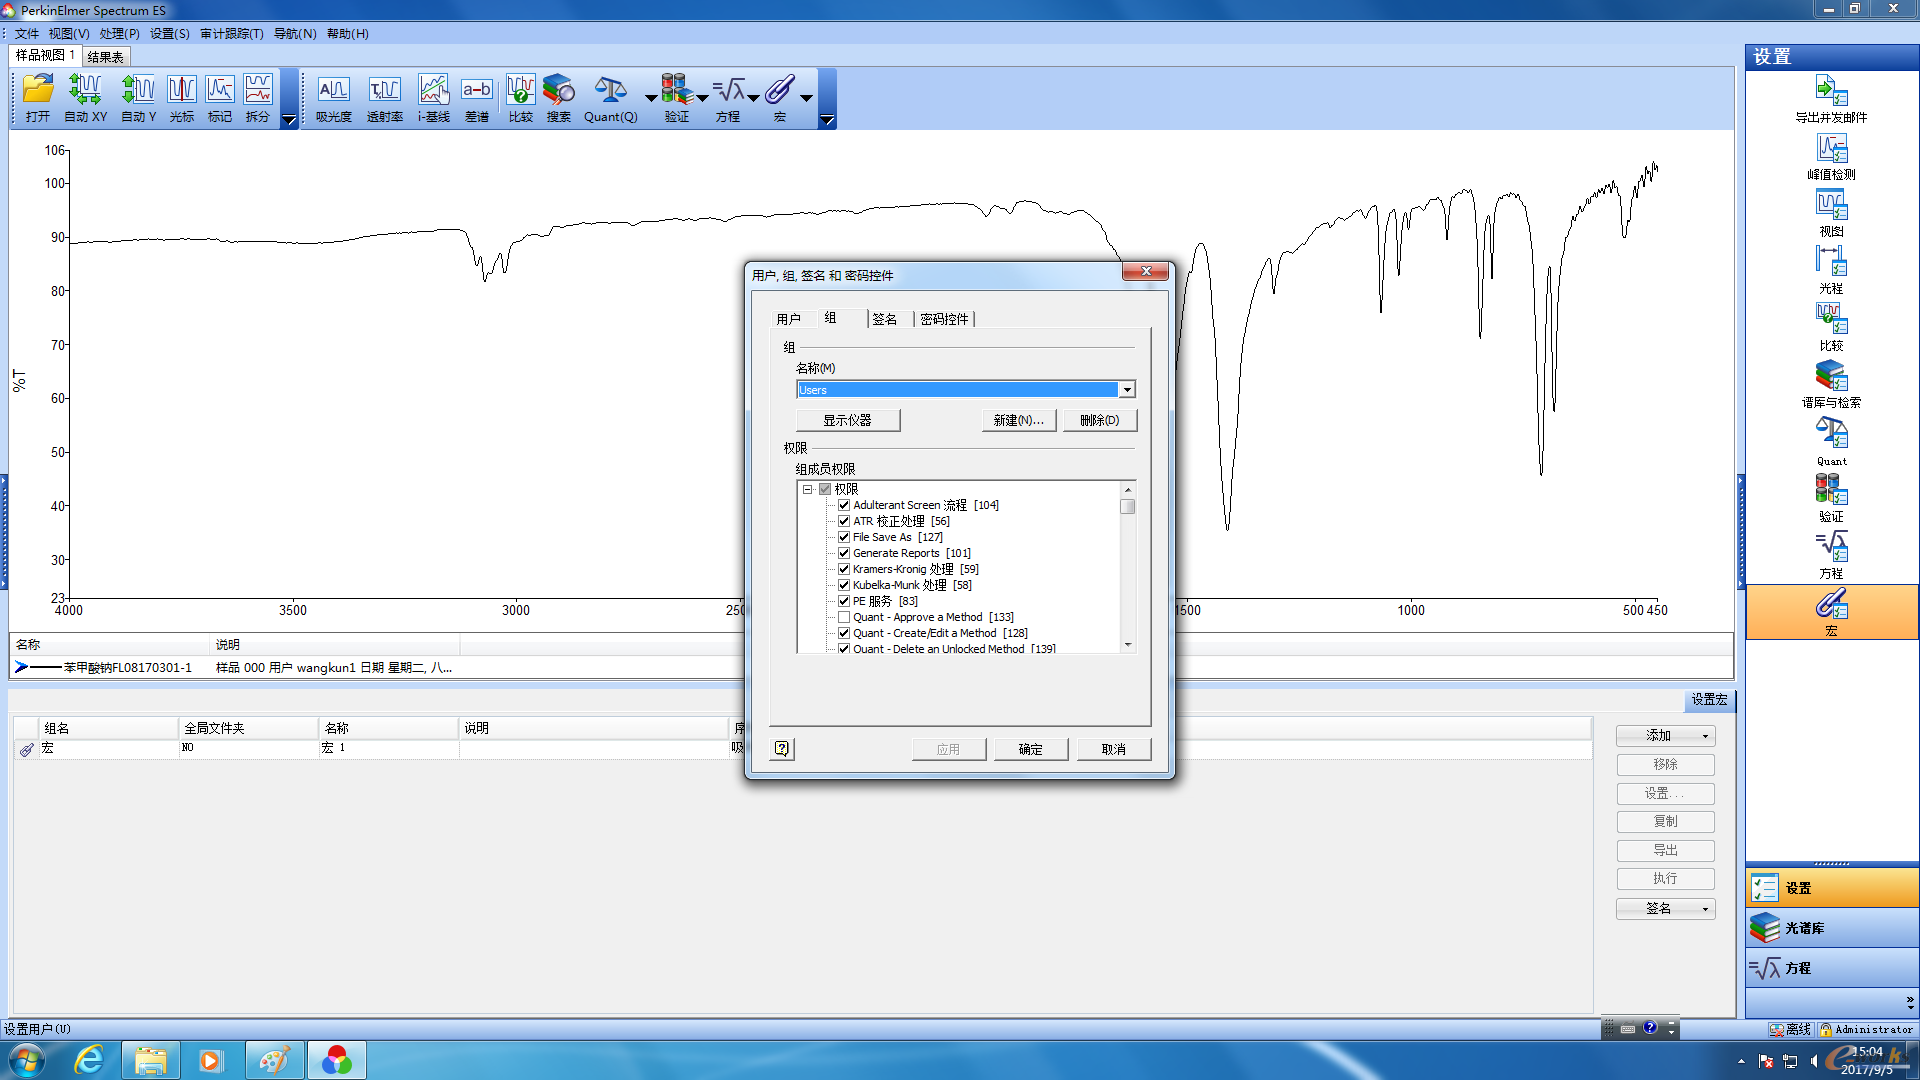
Task: Click the 显示仪器 button
Action: [847, 420]
